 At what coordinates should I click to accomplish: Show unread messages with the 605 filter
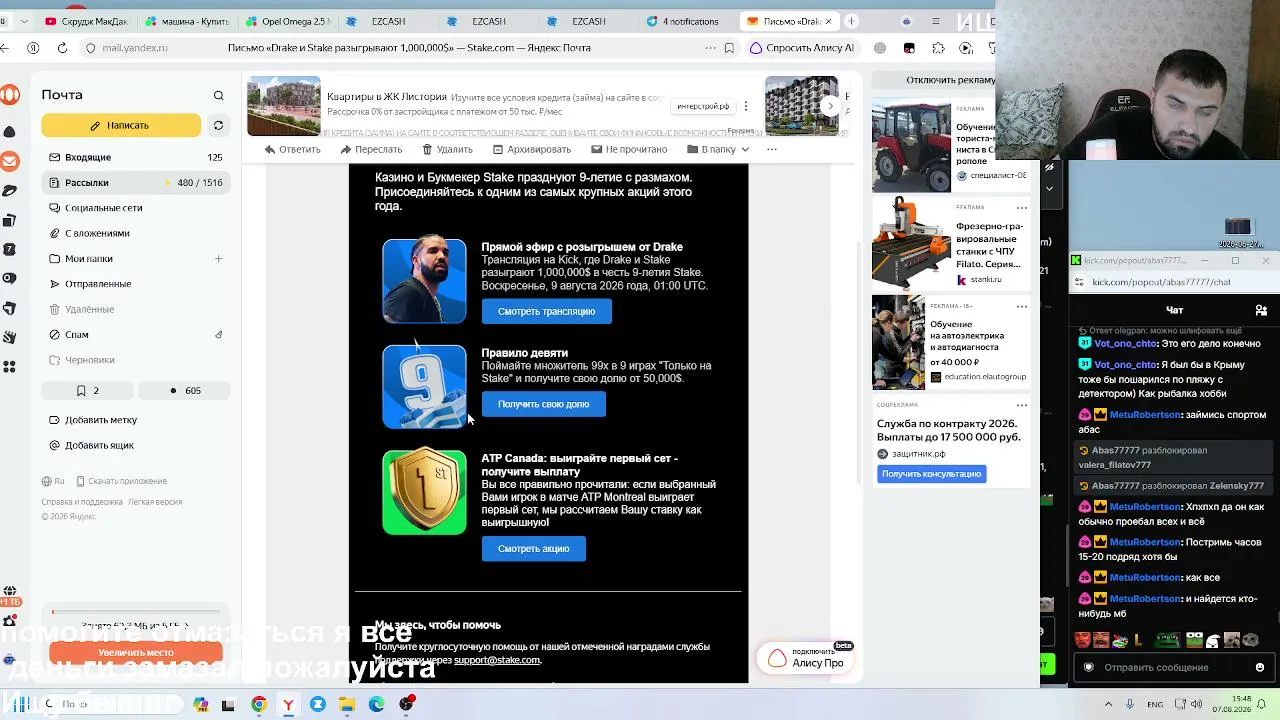185,391
